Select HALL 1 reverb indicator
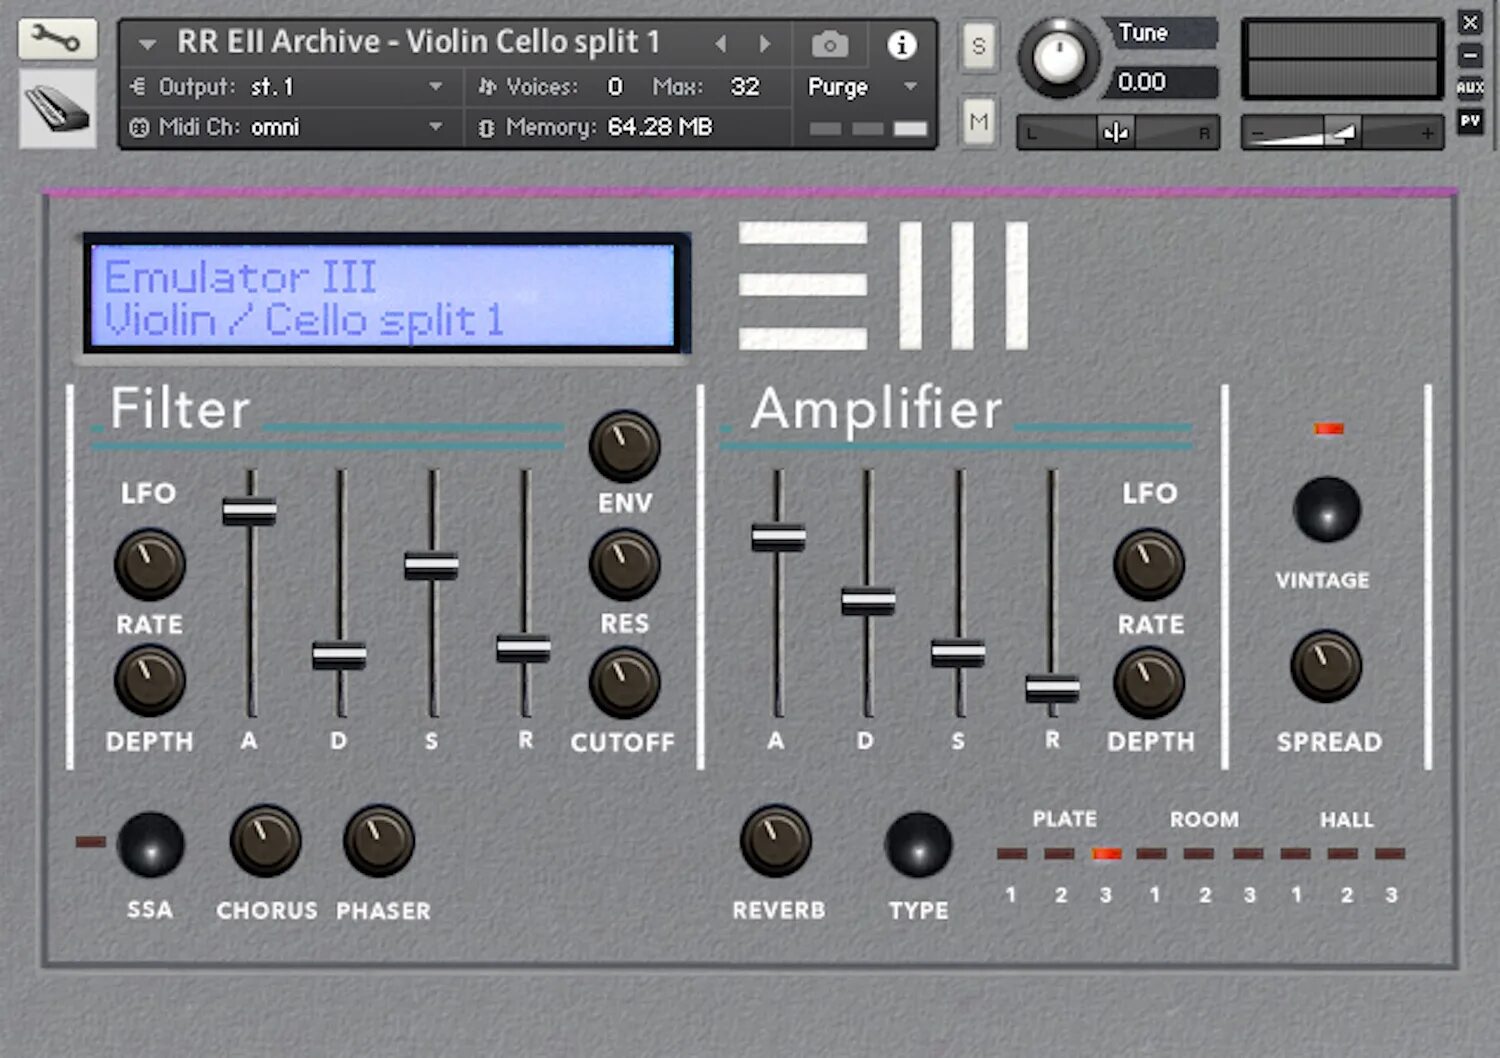This screenshot has height=1058, width=1500. 1295,854
